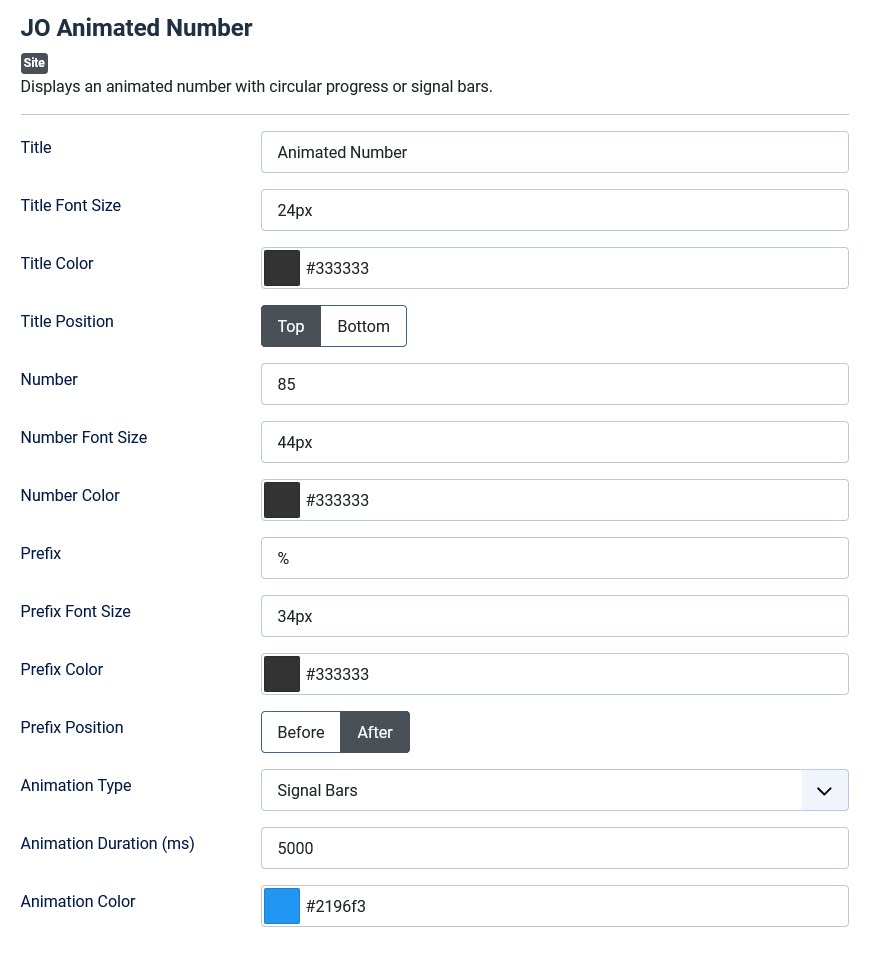
Task: Click the Number input field
Action: (554, 384)
